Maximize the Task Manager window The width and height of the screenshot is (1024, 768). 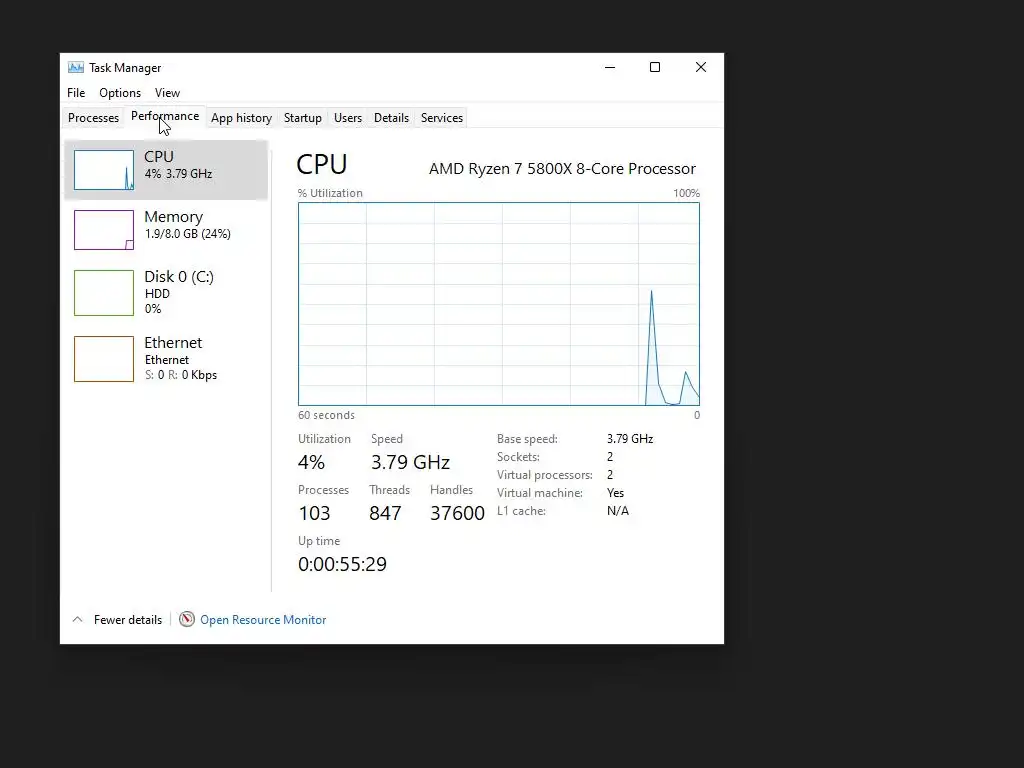655,67
